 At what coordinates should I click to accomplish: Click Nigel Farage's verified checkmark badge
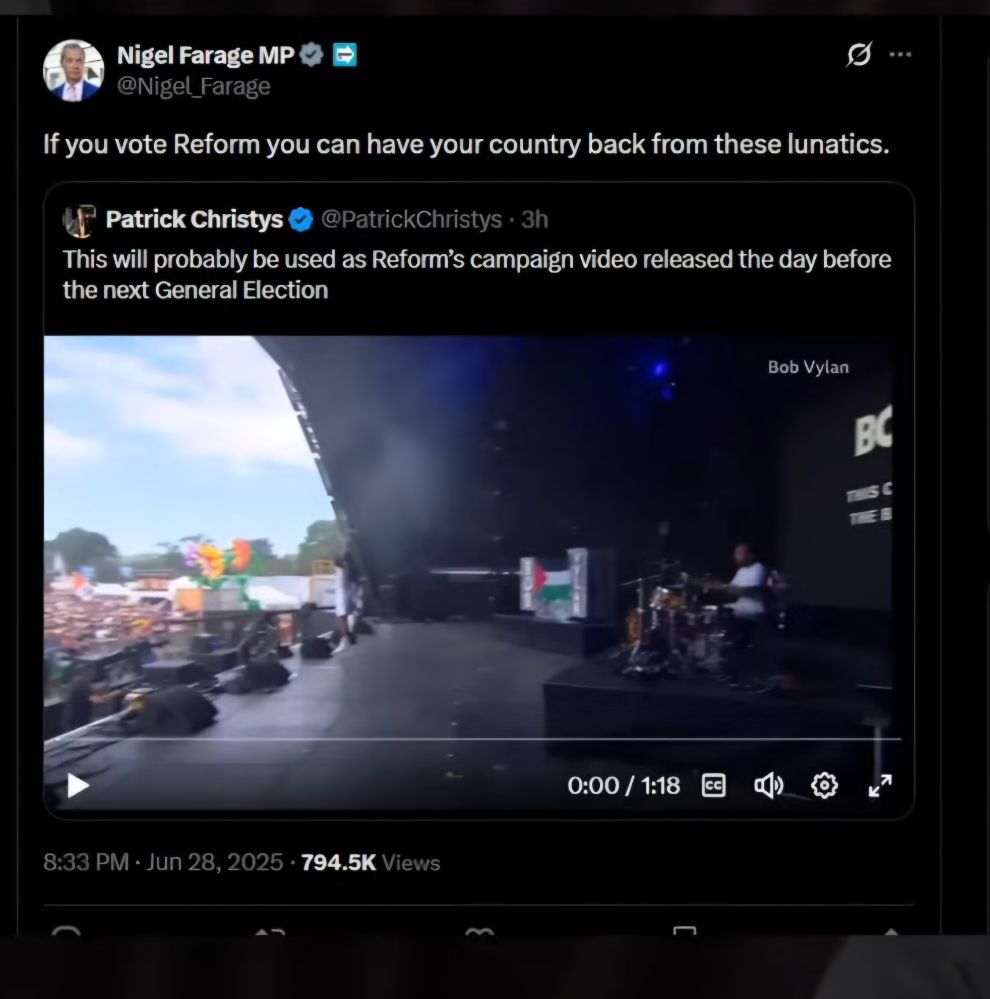tap(312, 55)
